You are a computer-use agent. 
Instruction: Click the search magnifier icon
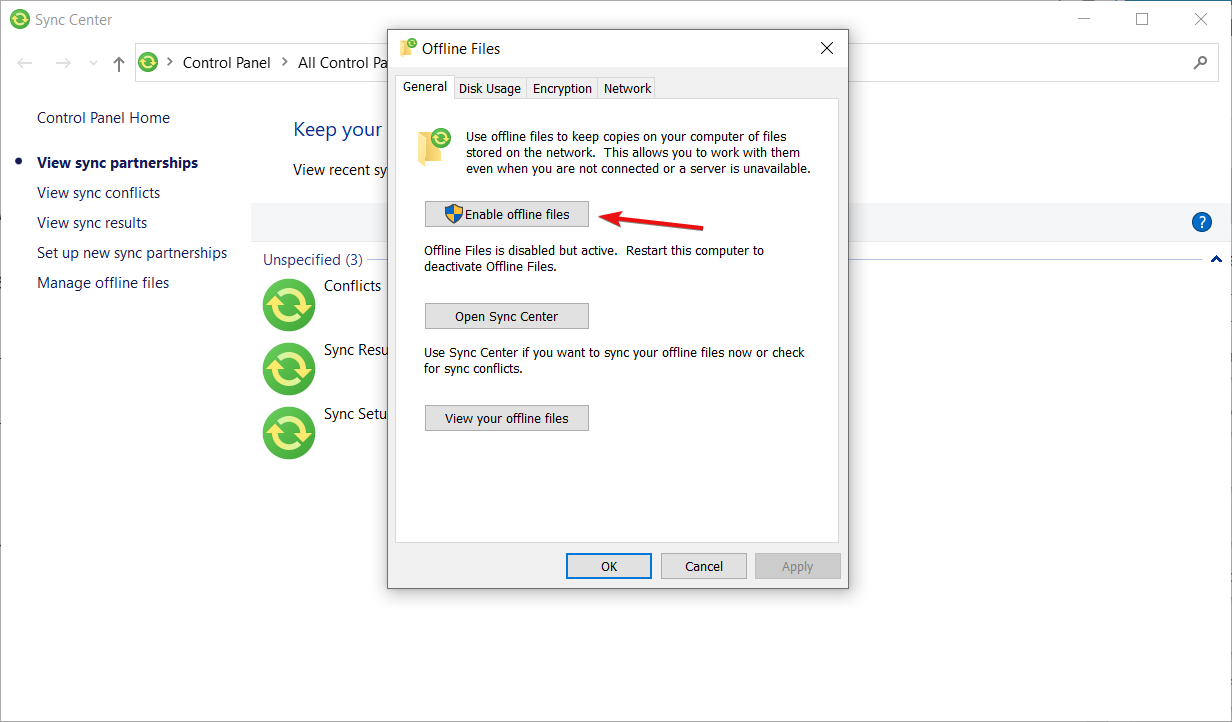(1201, 62)
